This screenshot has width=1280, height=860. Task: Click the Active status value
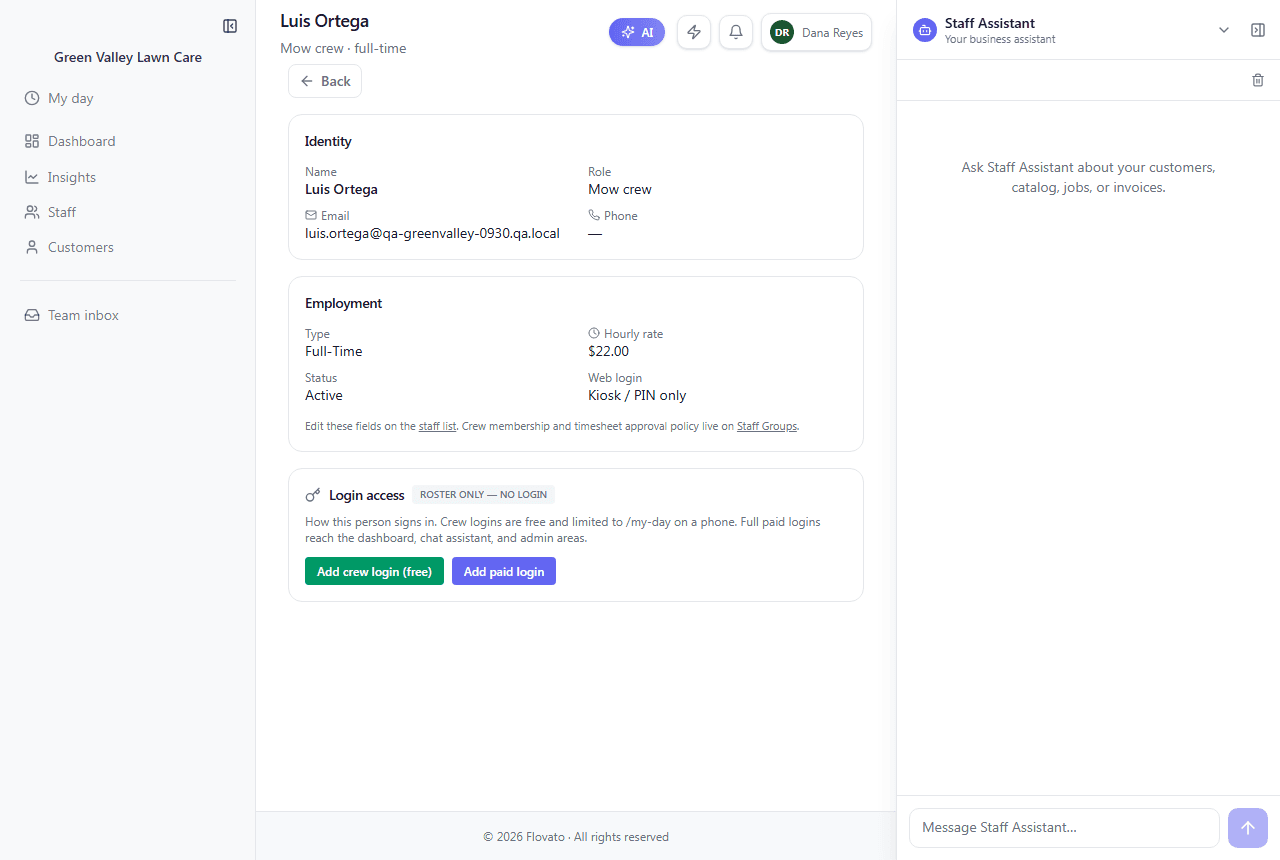pyautogui.click(x=324, y=395)
